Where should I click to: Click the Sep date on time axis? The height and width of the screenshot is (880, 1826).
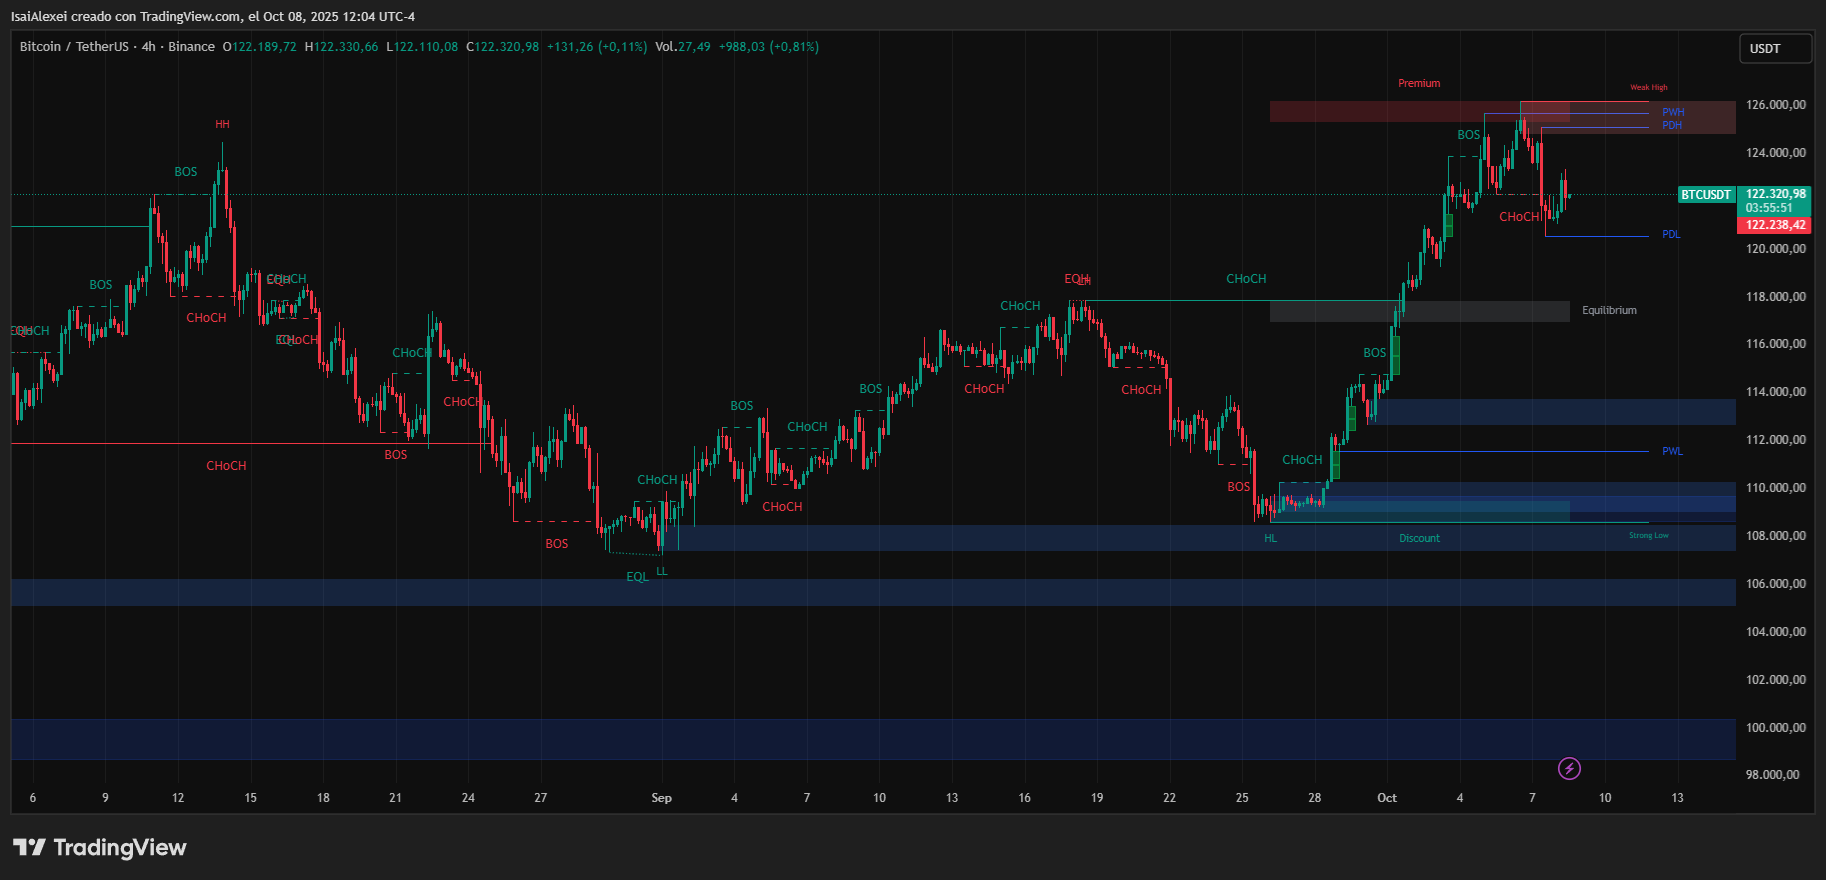pos(661,798)
